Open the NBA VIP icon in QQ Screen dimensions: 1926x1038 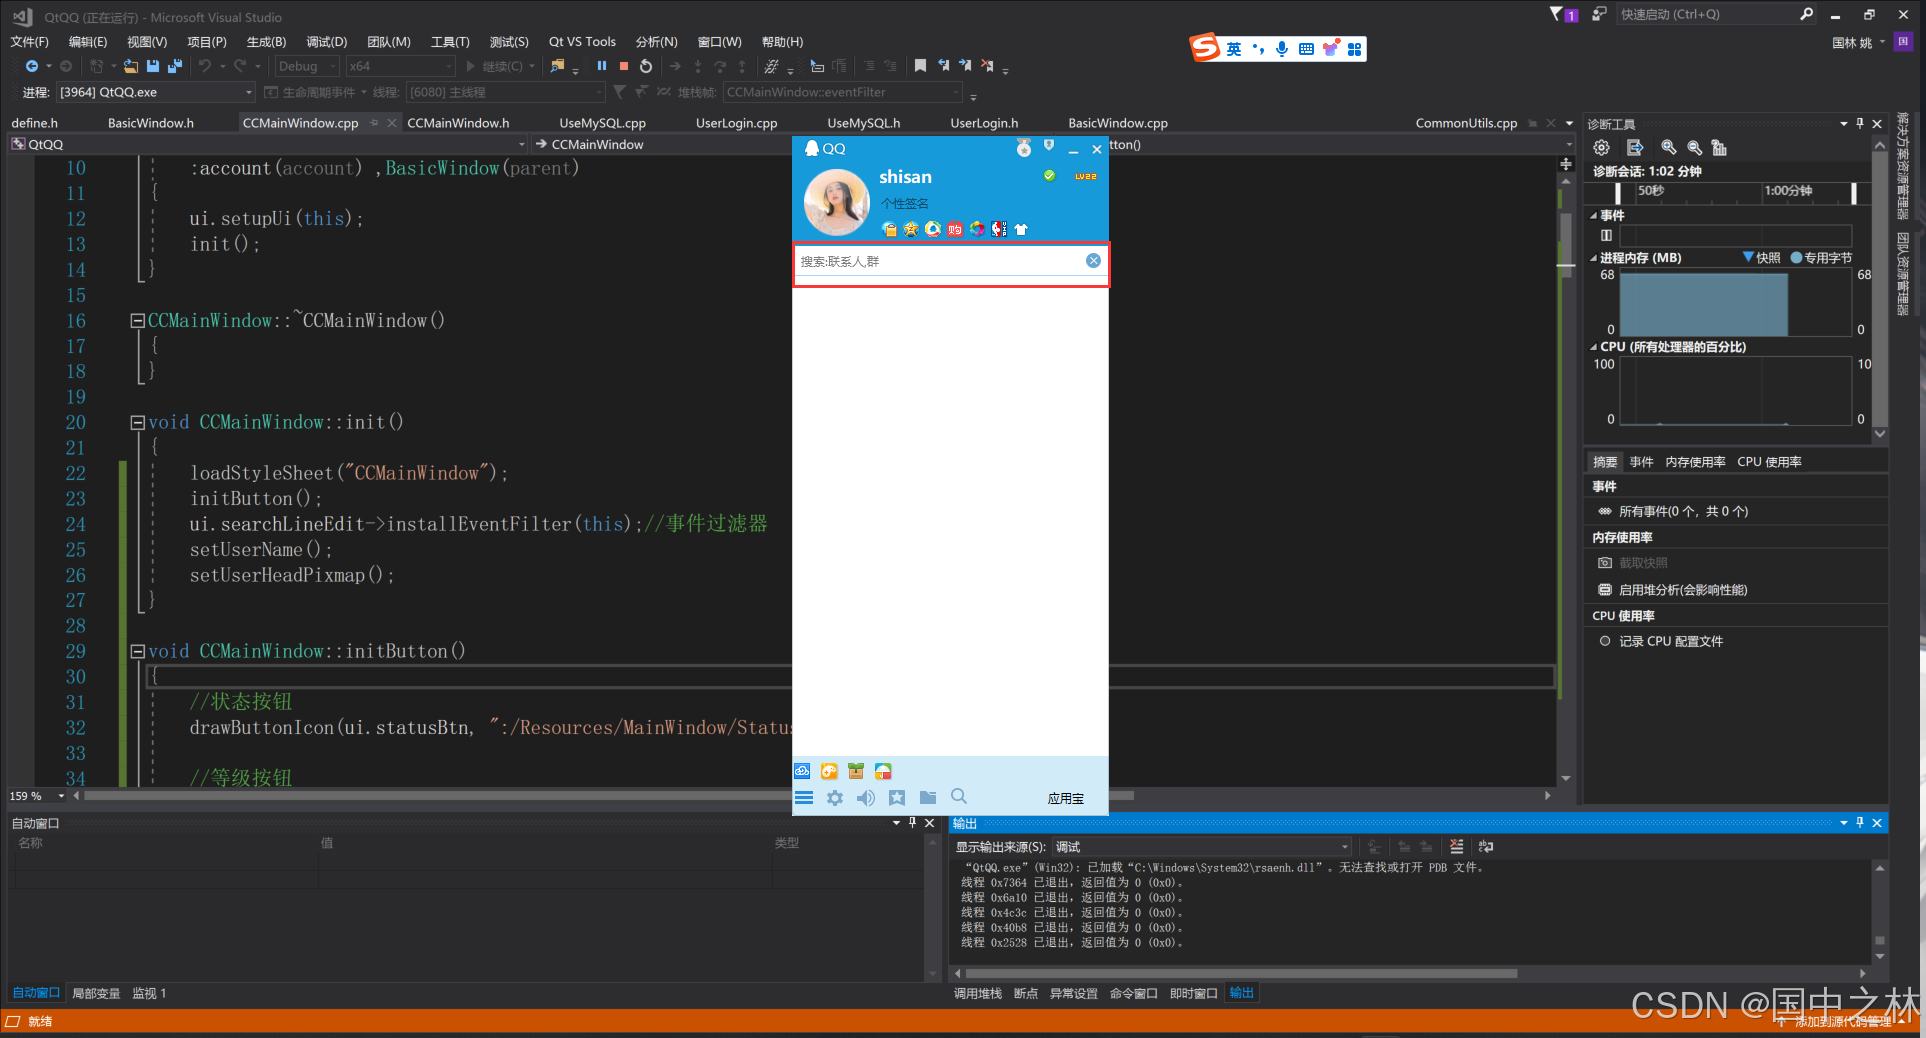[998, 229]
